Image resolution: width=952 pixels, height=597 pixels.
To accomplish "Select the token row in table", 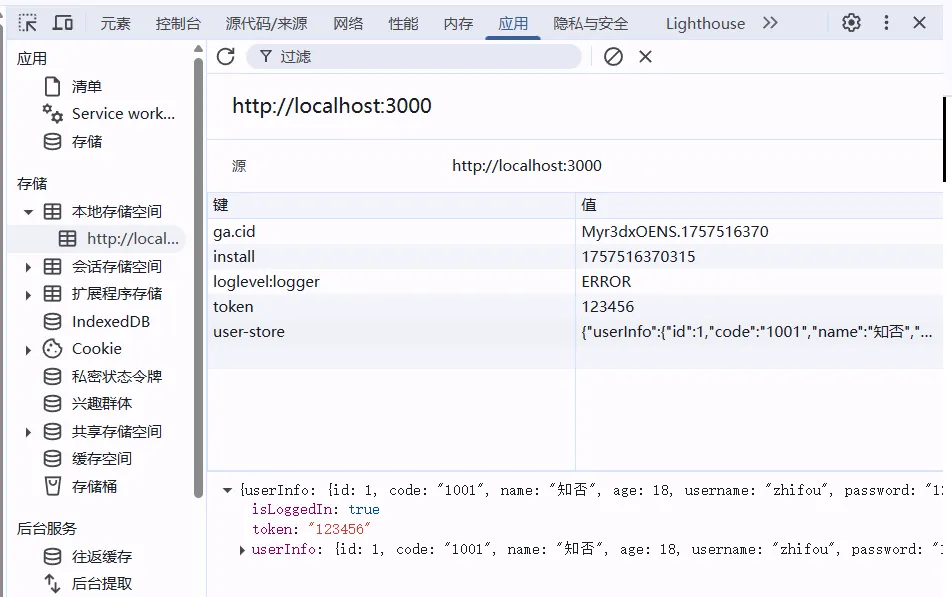I will click(x=390, y=307).
